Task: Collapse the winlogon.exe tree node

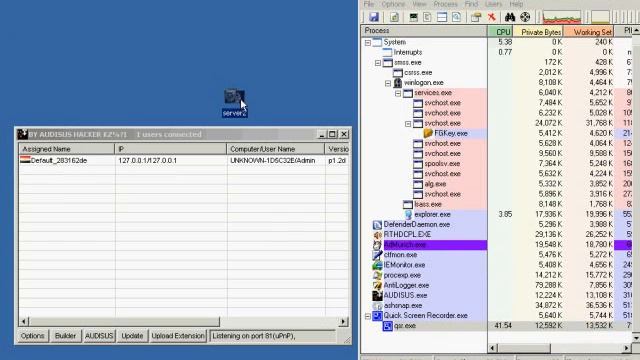Action: (388, 83)
